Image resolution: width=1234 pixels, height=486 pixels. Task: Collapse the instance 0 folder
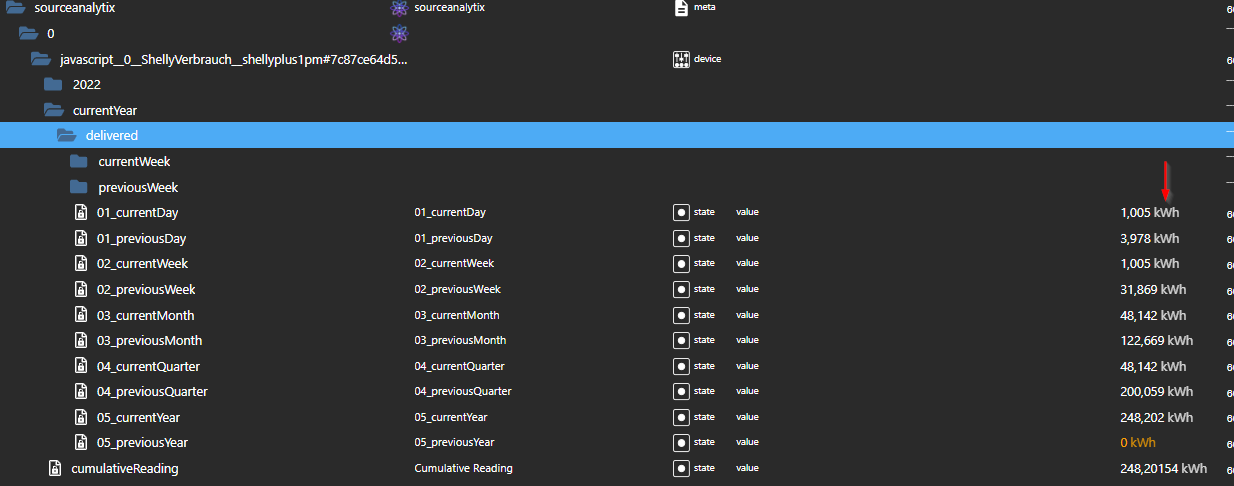coord(28,34)
